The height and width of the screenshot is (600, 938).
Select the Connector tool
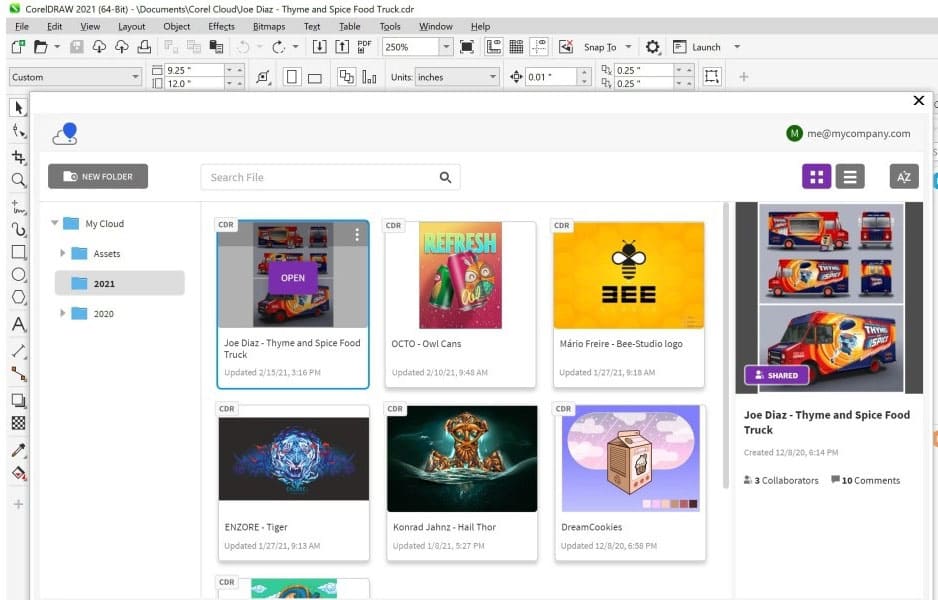(19, 374)
